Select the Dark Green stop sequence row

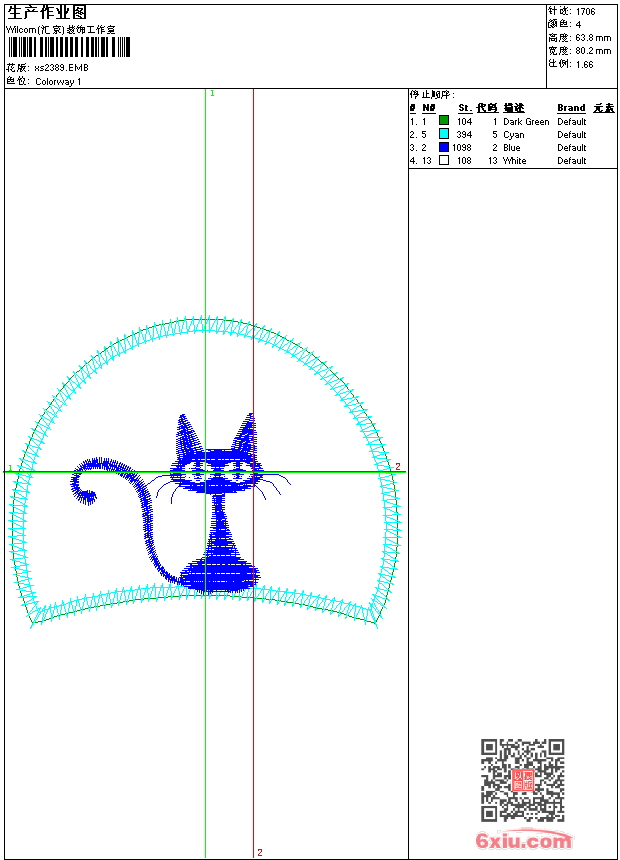512,121
